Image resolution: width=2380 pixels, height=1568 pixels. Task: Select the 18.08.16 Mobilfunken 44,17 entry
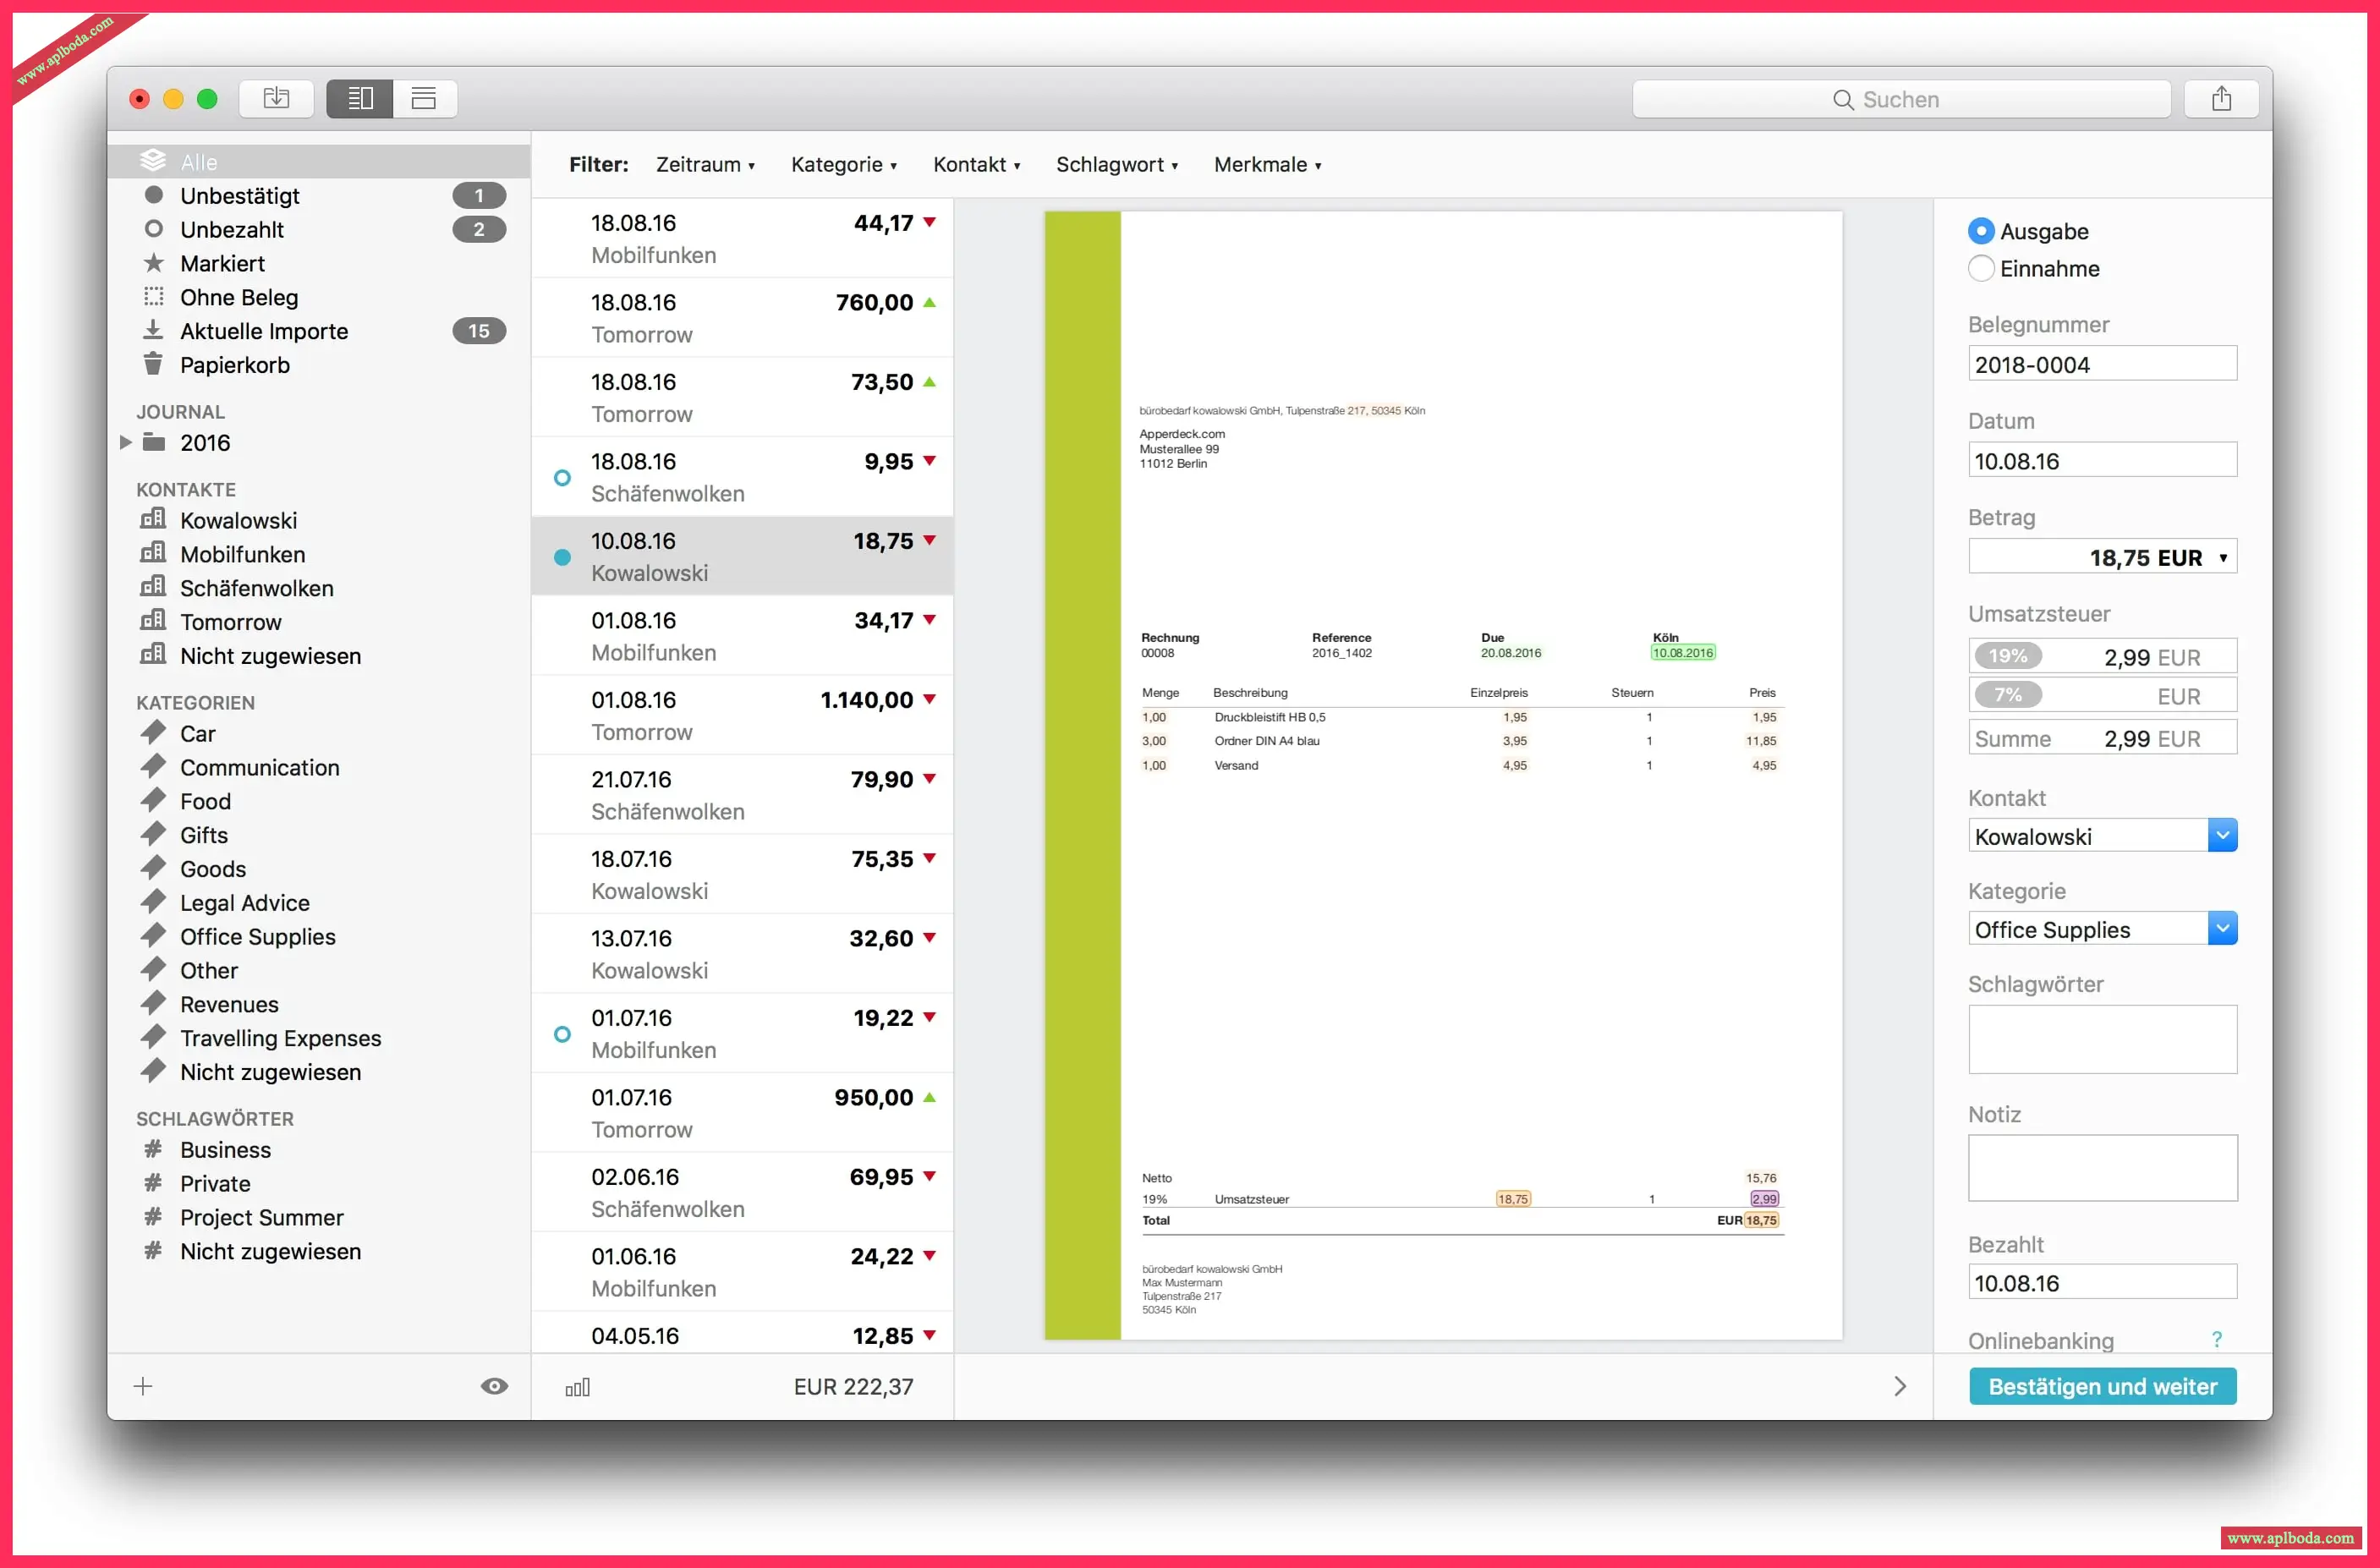pyautogui.click(x=742, y=238)
